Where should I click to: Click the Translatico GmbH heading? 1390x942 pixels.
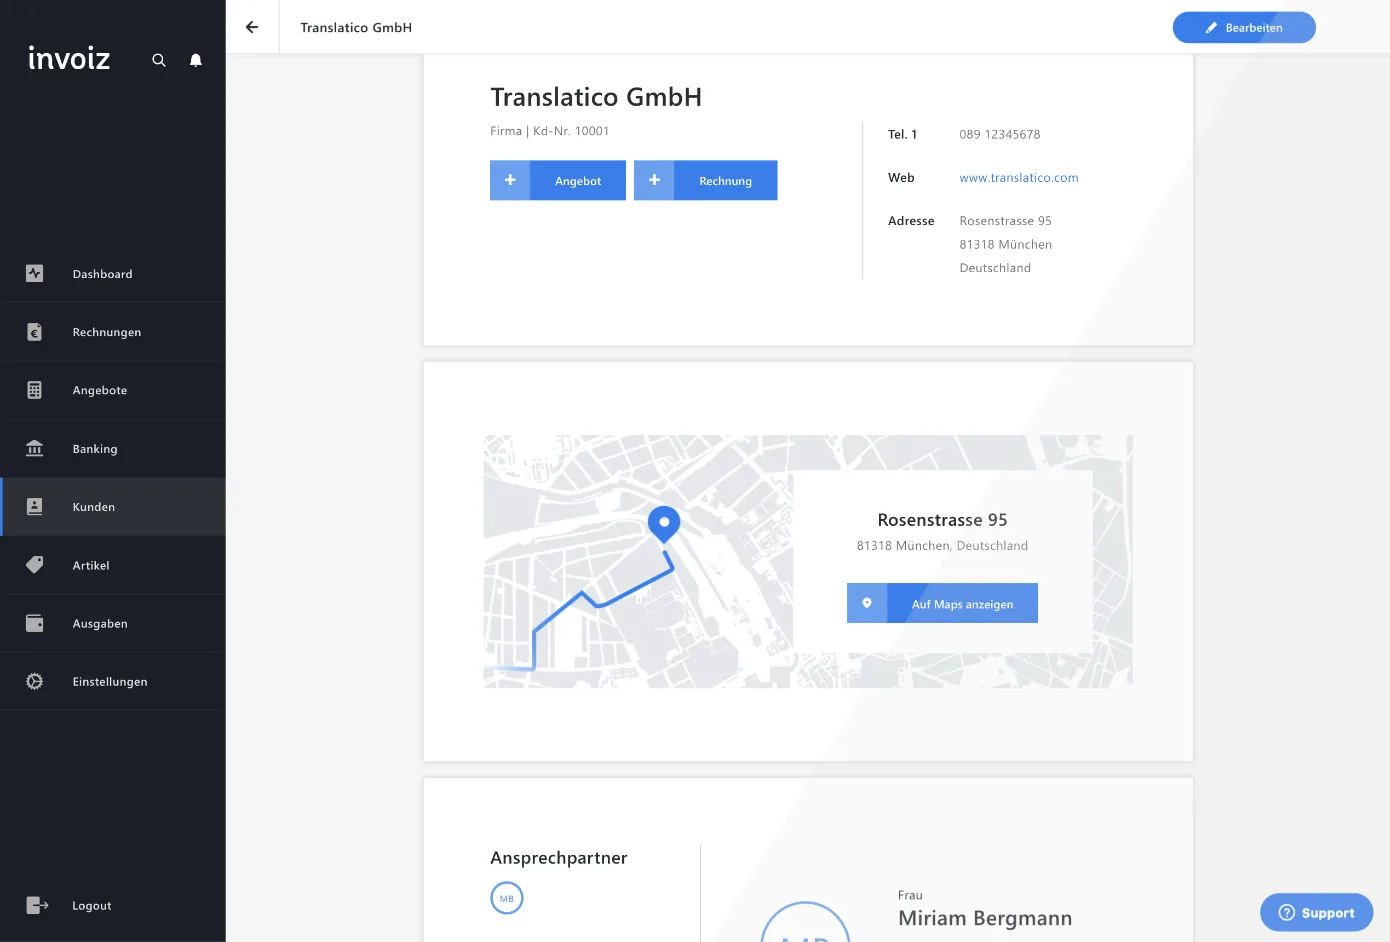click(596, 97)
